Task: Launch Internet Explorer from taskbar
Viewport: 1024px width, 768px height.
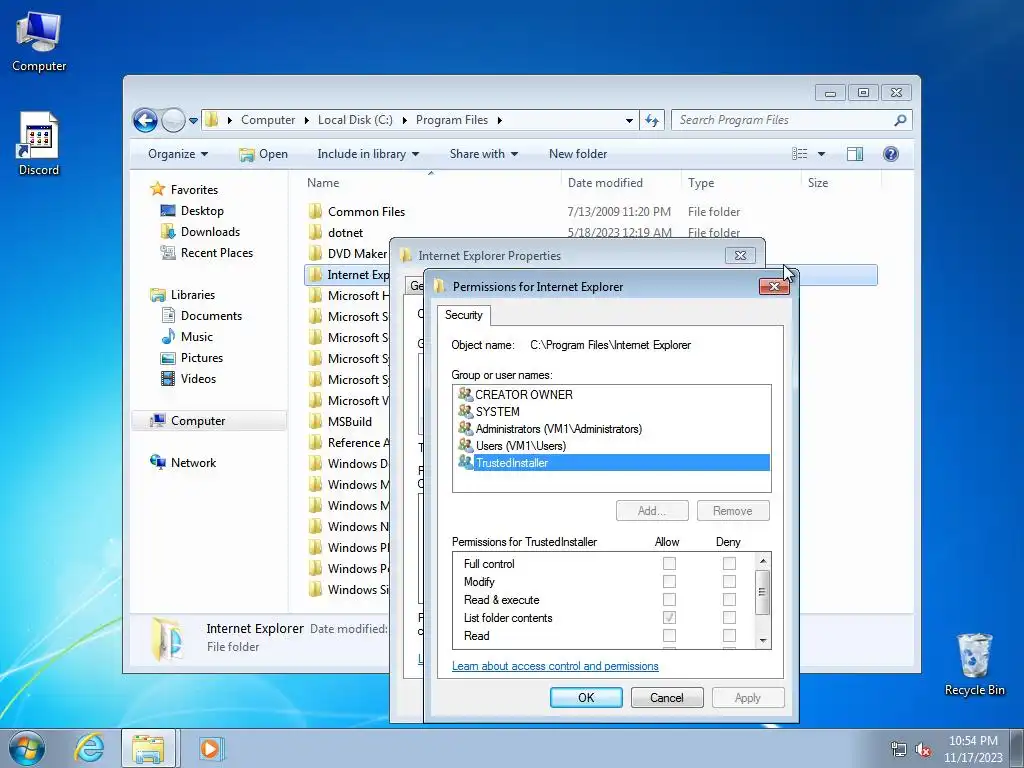Action: point(89,748)
